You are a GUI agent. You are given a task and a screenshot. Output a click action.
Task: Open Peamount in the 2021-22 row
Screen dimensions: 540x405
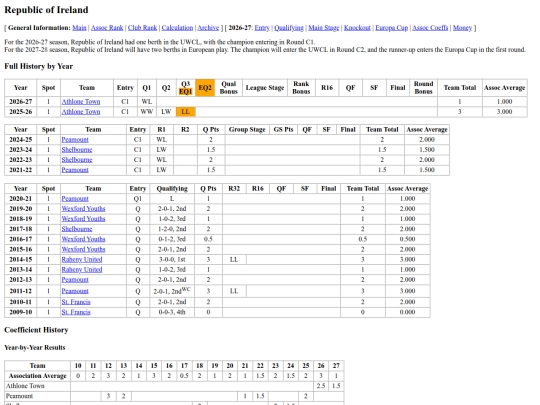point(75,170)
